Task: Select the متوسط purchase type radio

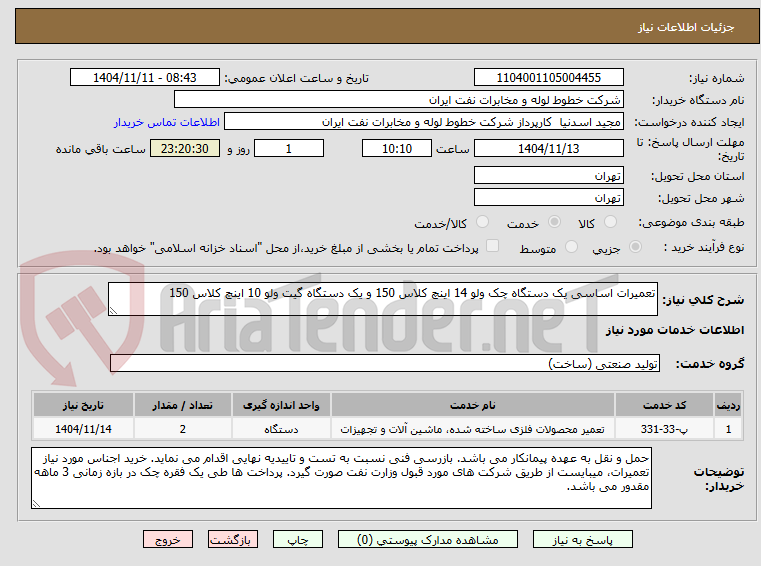Action: pyautogui.click(x=571, y=247)
